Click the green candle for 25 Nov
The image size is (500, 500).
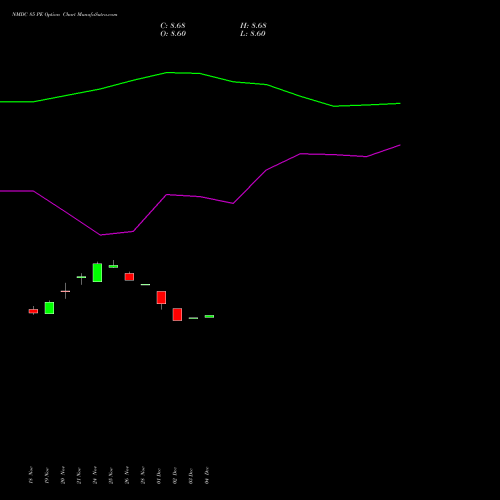113,266
